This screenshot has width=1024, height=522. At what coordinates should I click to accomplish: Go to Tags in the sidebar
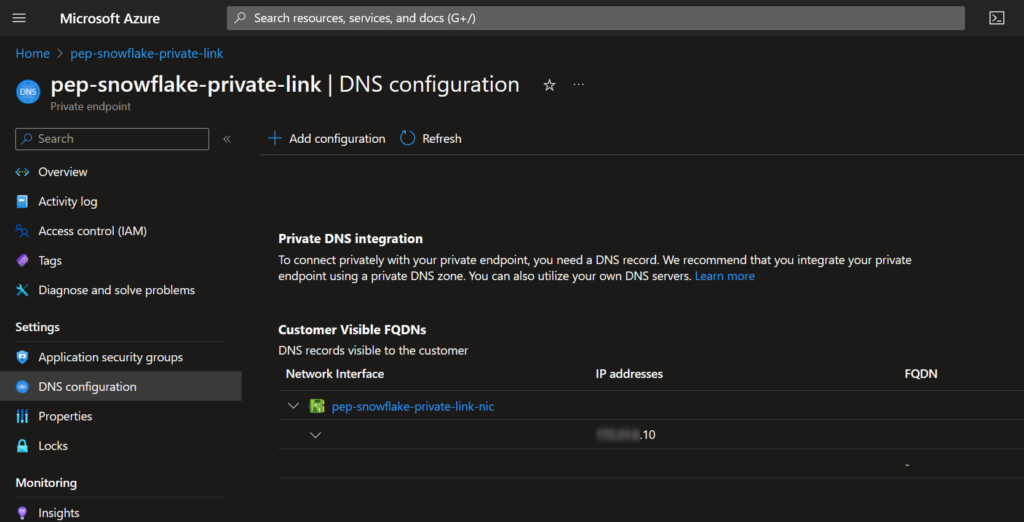[x=50, y=260]
